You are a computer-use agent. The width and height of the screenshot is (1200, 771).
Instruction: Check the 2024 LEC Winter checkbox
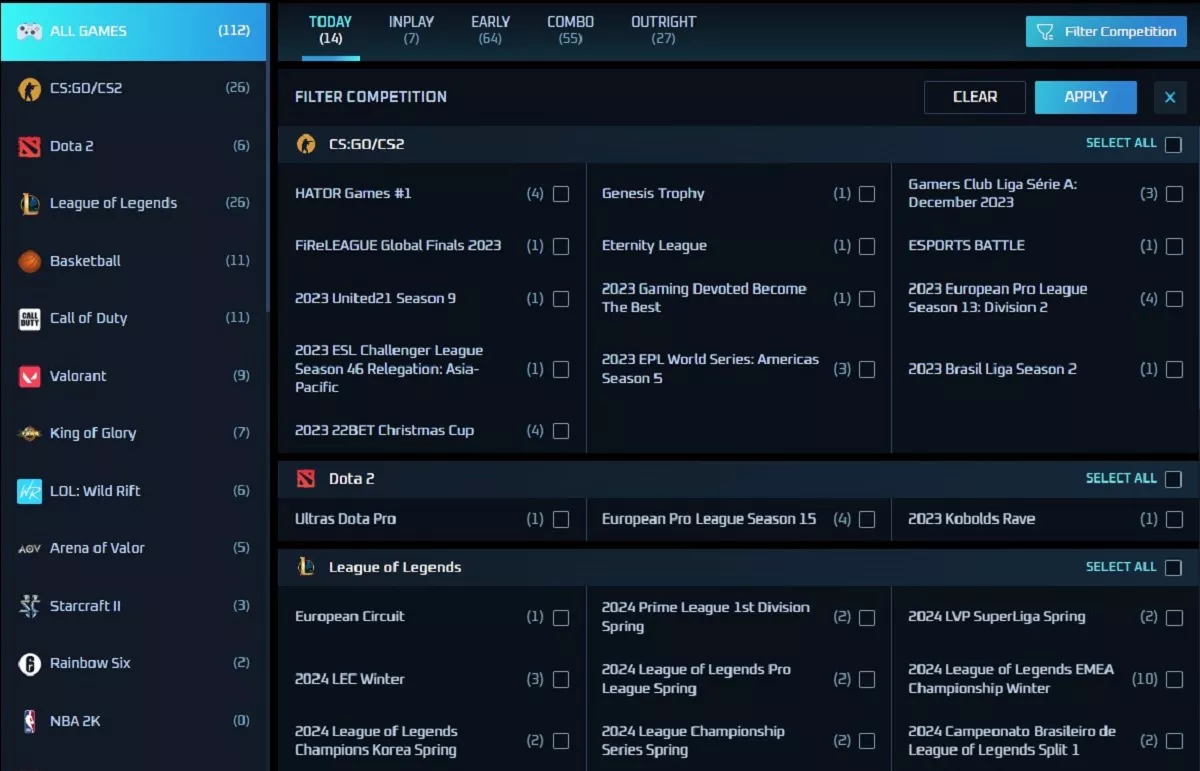(x=561, y=679)
